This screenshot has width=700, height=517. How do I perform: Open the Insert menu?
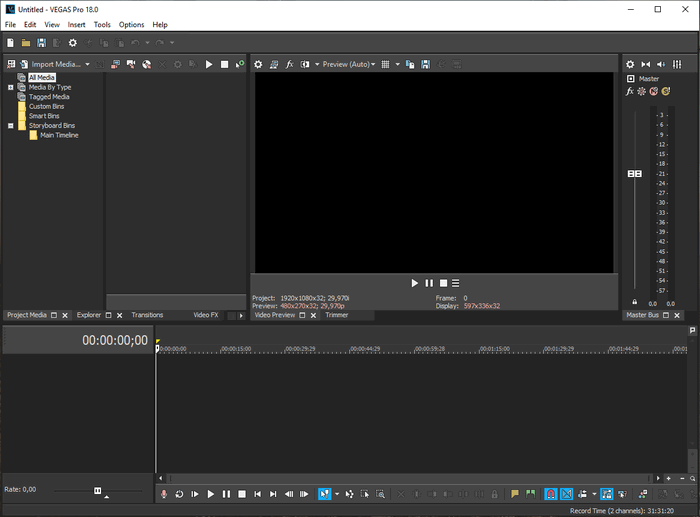click(x=76, y=25)
